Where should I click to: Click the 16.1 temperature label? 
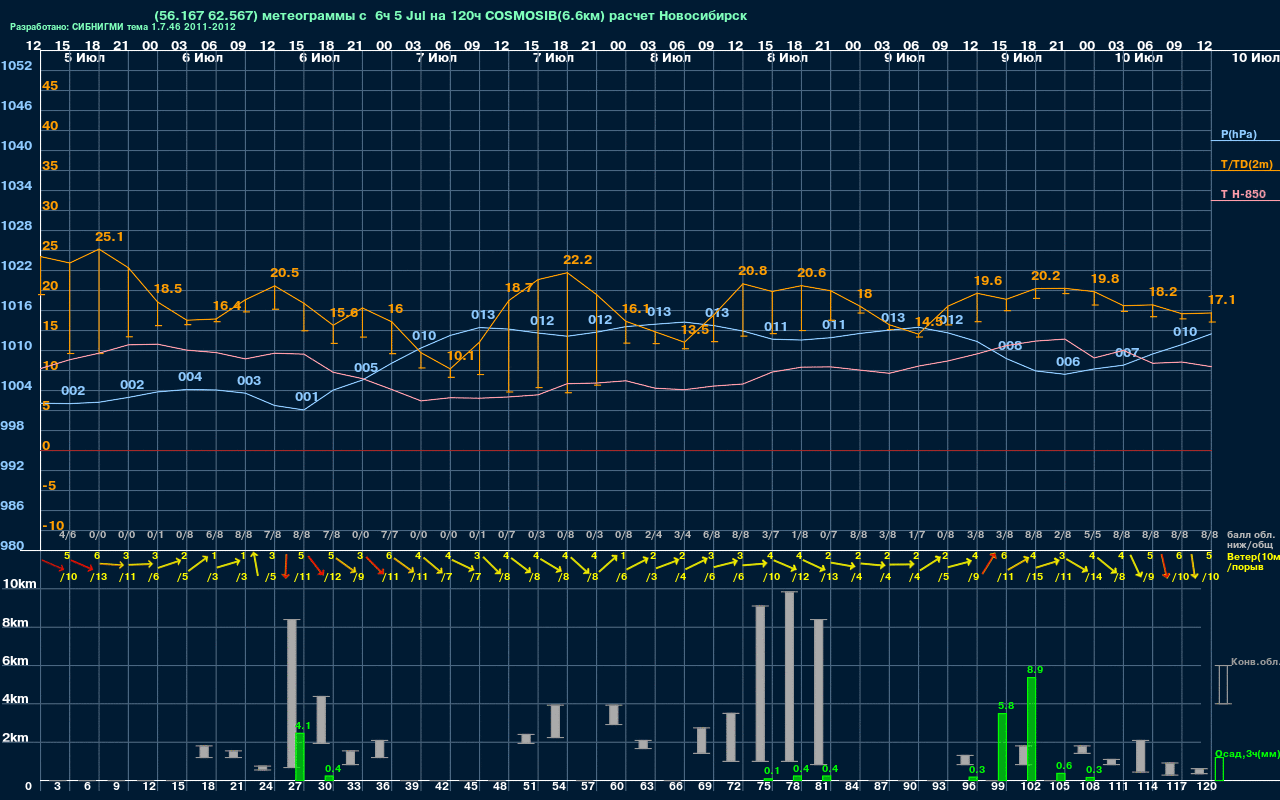(636, 308)
